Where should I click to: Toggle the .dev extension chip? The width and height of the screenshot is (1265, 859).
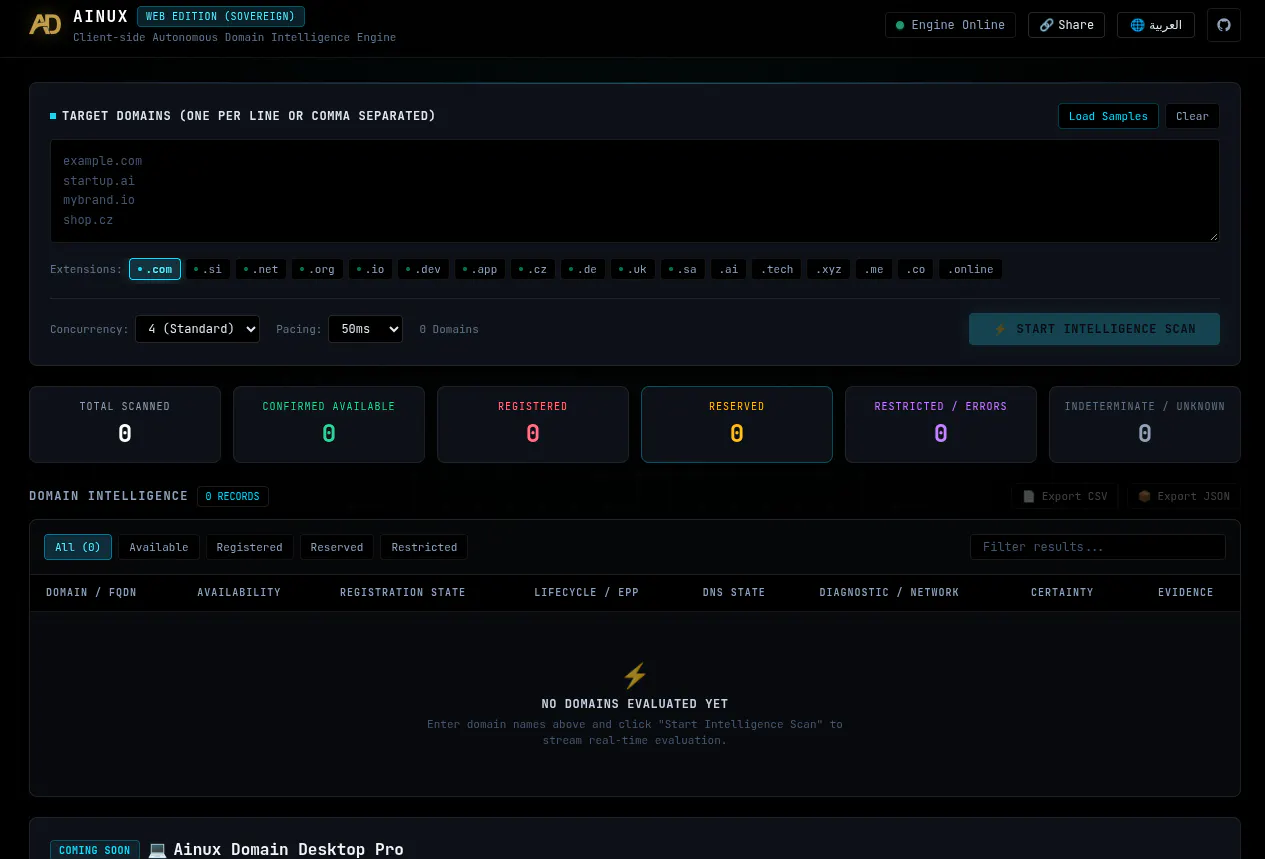pos(424,269)
